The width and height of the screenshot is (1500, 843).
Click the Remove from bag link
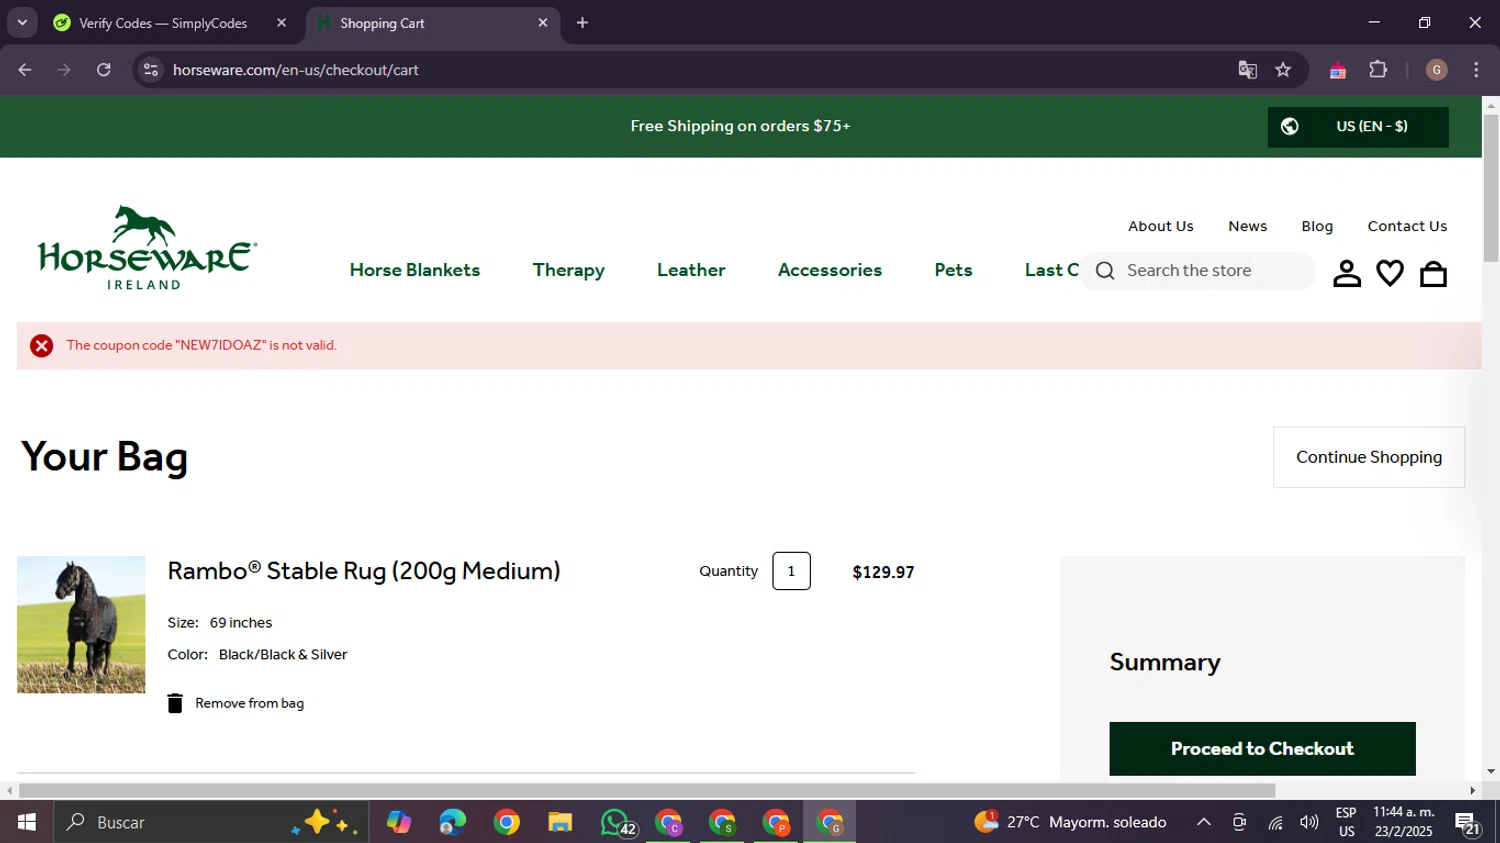coord(249,703)
